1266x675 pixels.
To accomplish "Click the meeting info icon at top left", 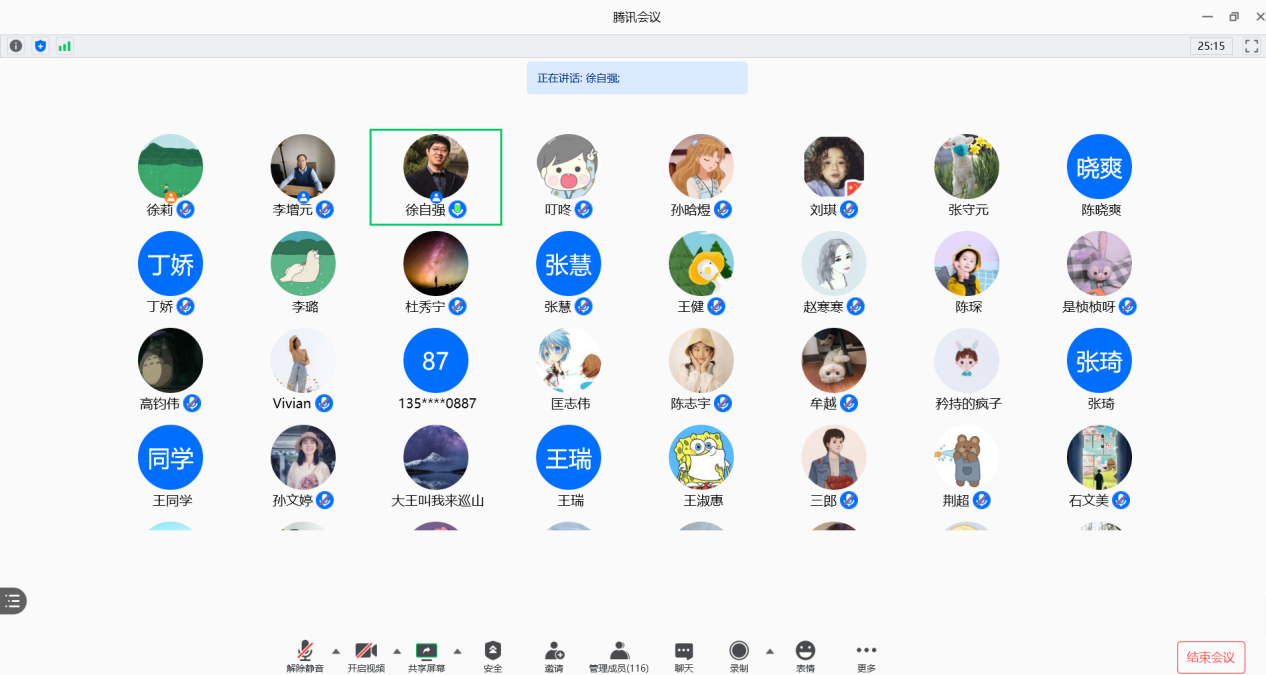I will click(x=16, y=46).
